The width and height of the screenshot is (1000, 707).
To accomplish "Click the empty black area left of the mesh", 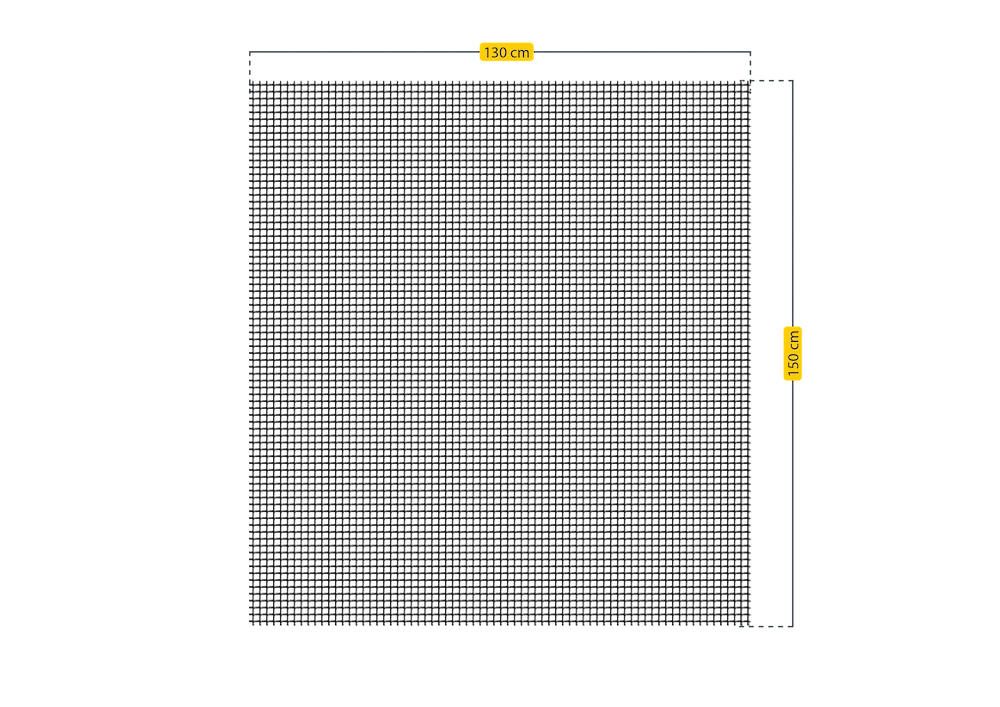I will [x=120, y=350].
